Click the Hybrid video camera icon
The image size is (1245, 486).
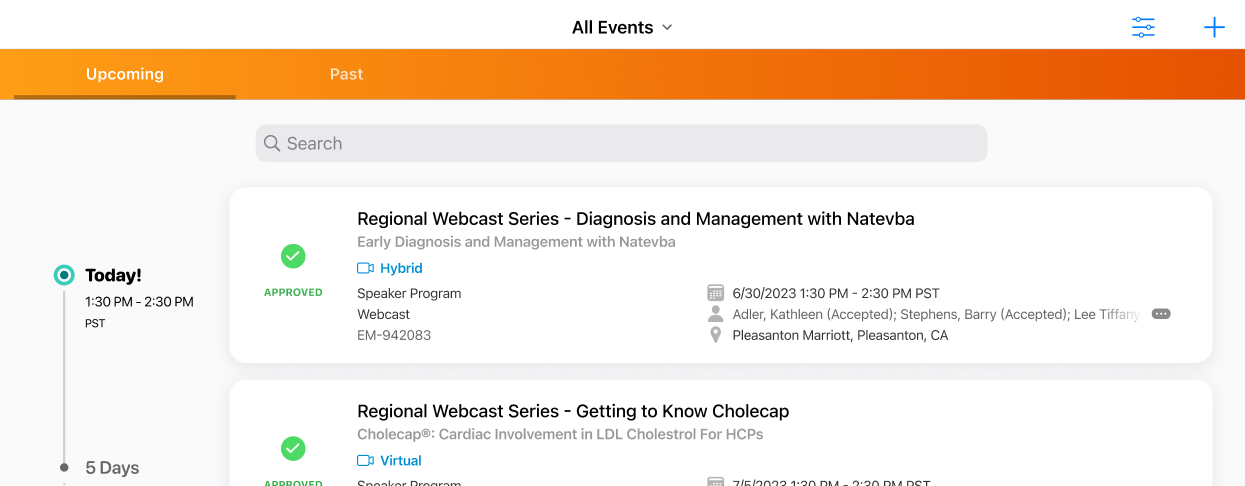point(365,268)
